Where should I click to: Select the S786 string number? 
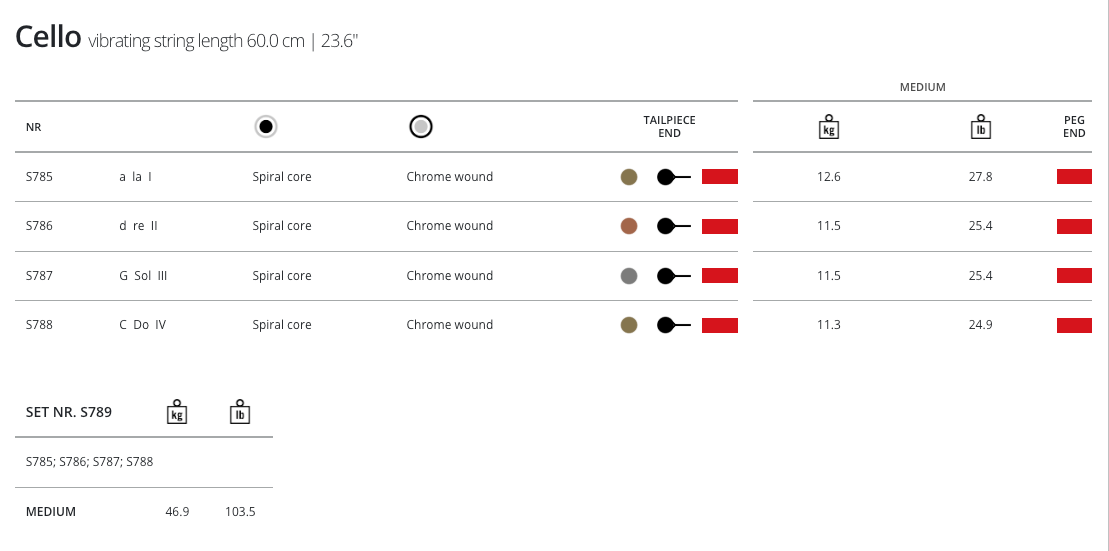pos(40,226)
